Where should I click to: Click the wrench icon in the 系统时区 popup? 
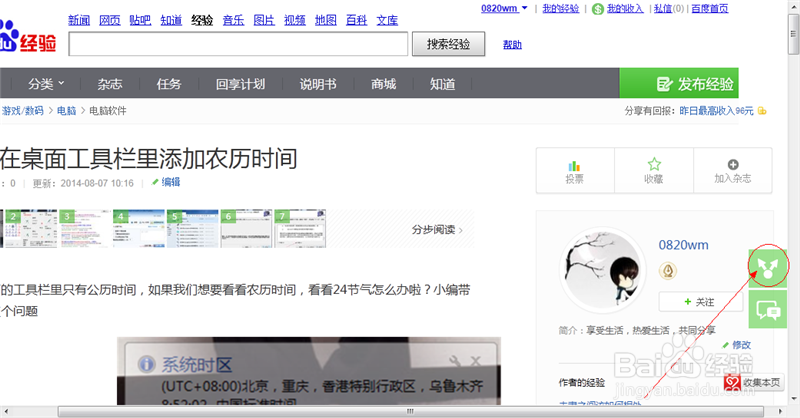tap(455, 361)
